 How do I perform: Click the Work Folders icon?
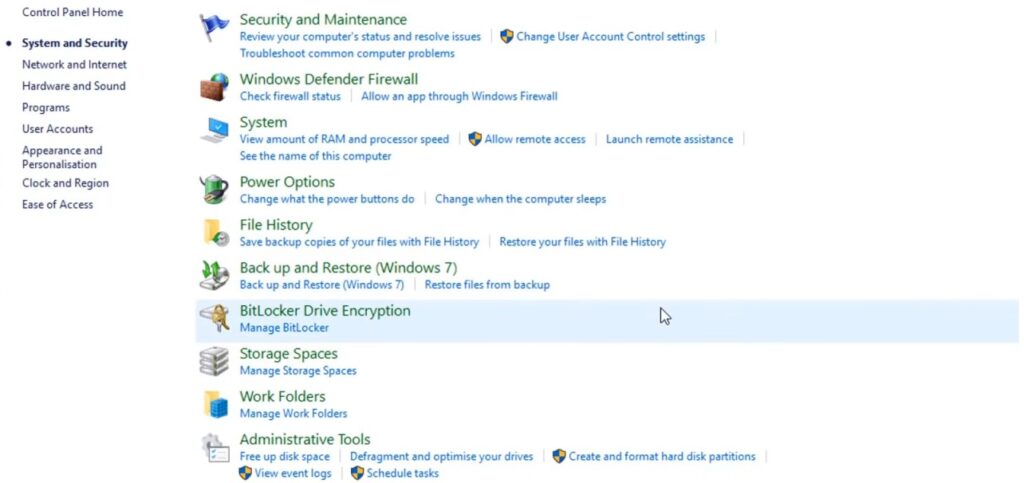[x=215, y=405]
